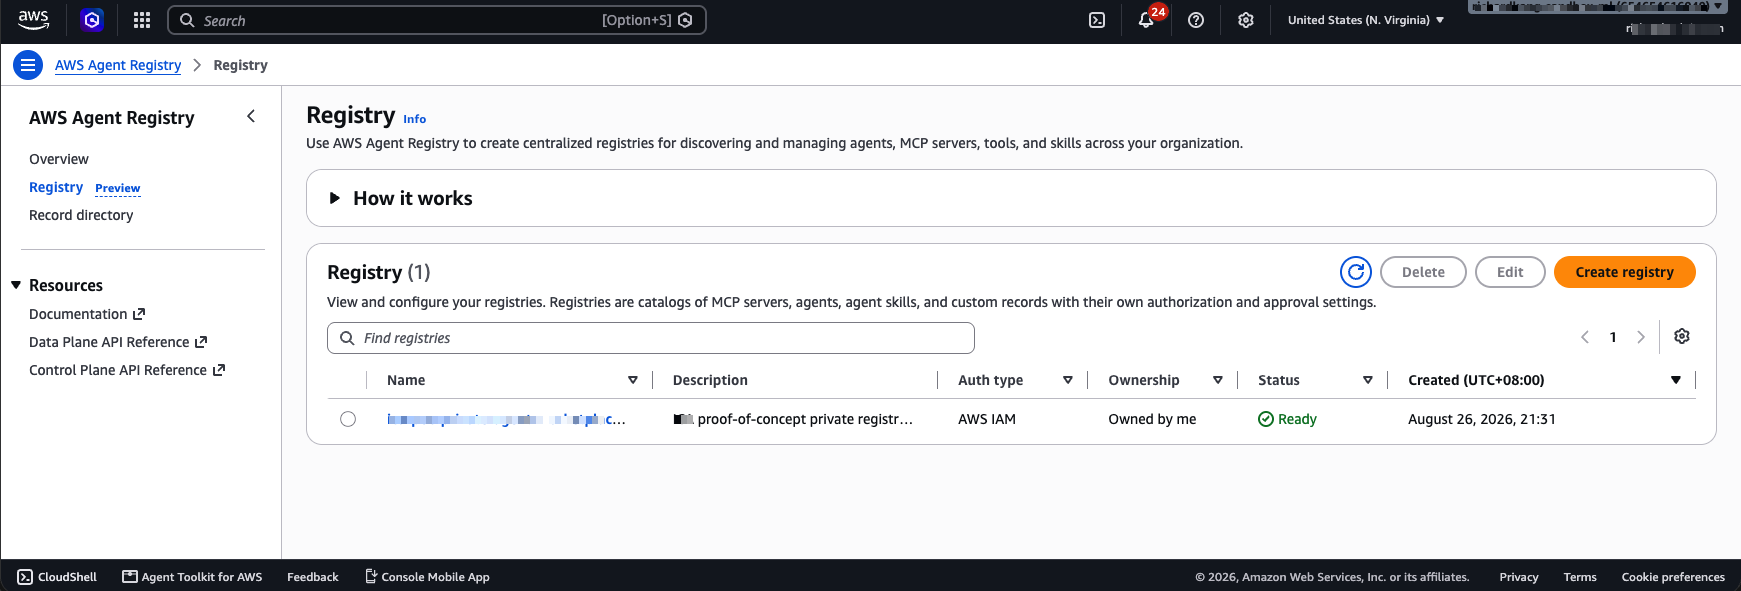Open the AWS console home logo

click(33, 20)
